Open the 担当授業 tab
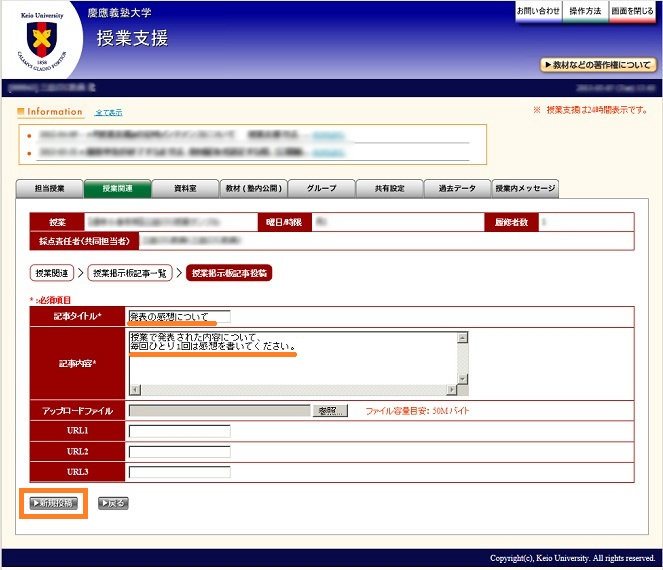Viewport: 663px width, 570px height. pos(50,188)
